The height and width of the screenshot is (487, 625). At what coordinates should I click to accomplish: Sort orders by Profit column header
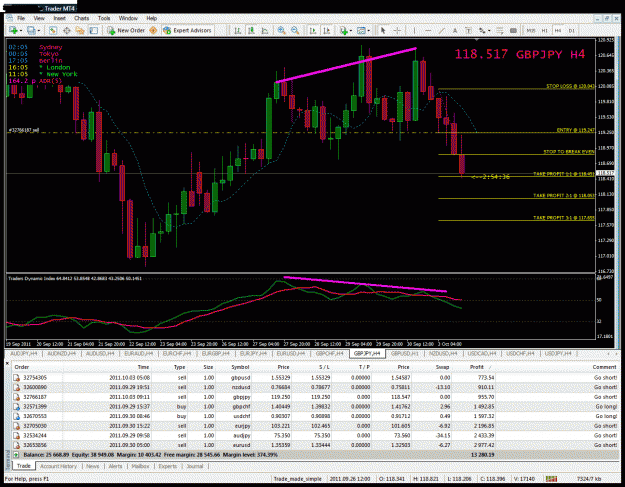(x=477, y=367)
